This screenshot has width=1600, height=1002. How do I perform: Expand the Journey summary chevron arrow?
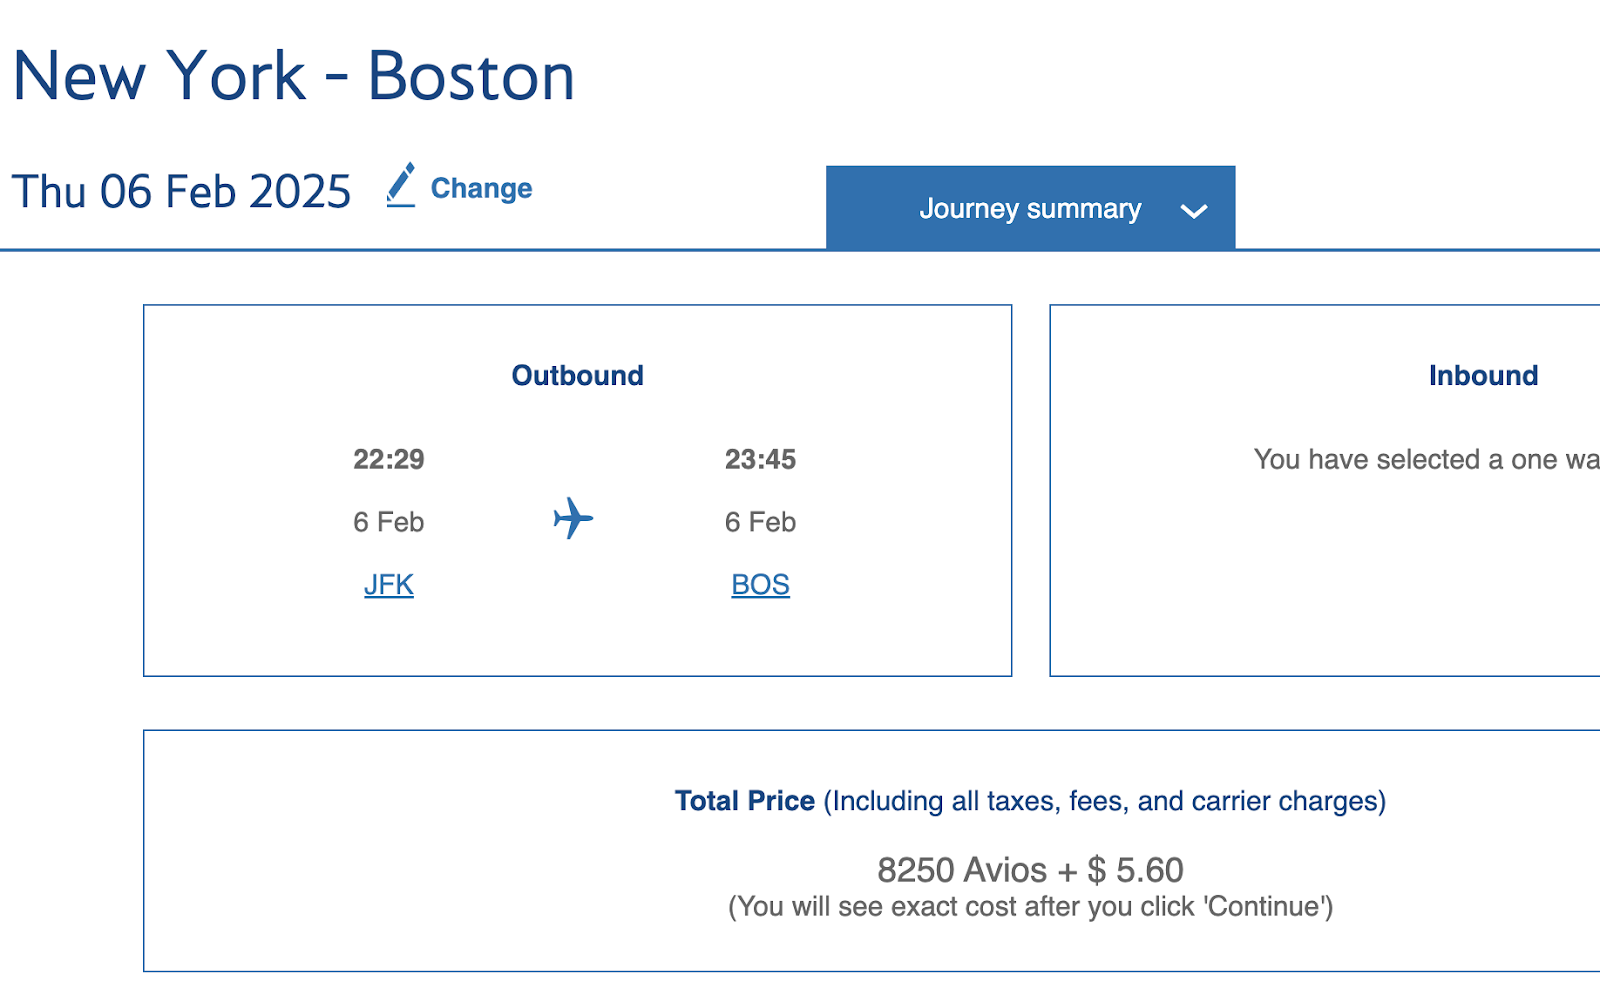[x=1194, y=211]
